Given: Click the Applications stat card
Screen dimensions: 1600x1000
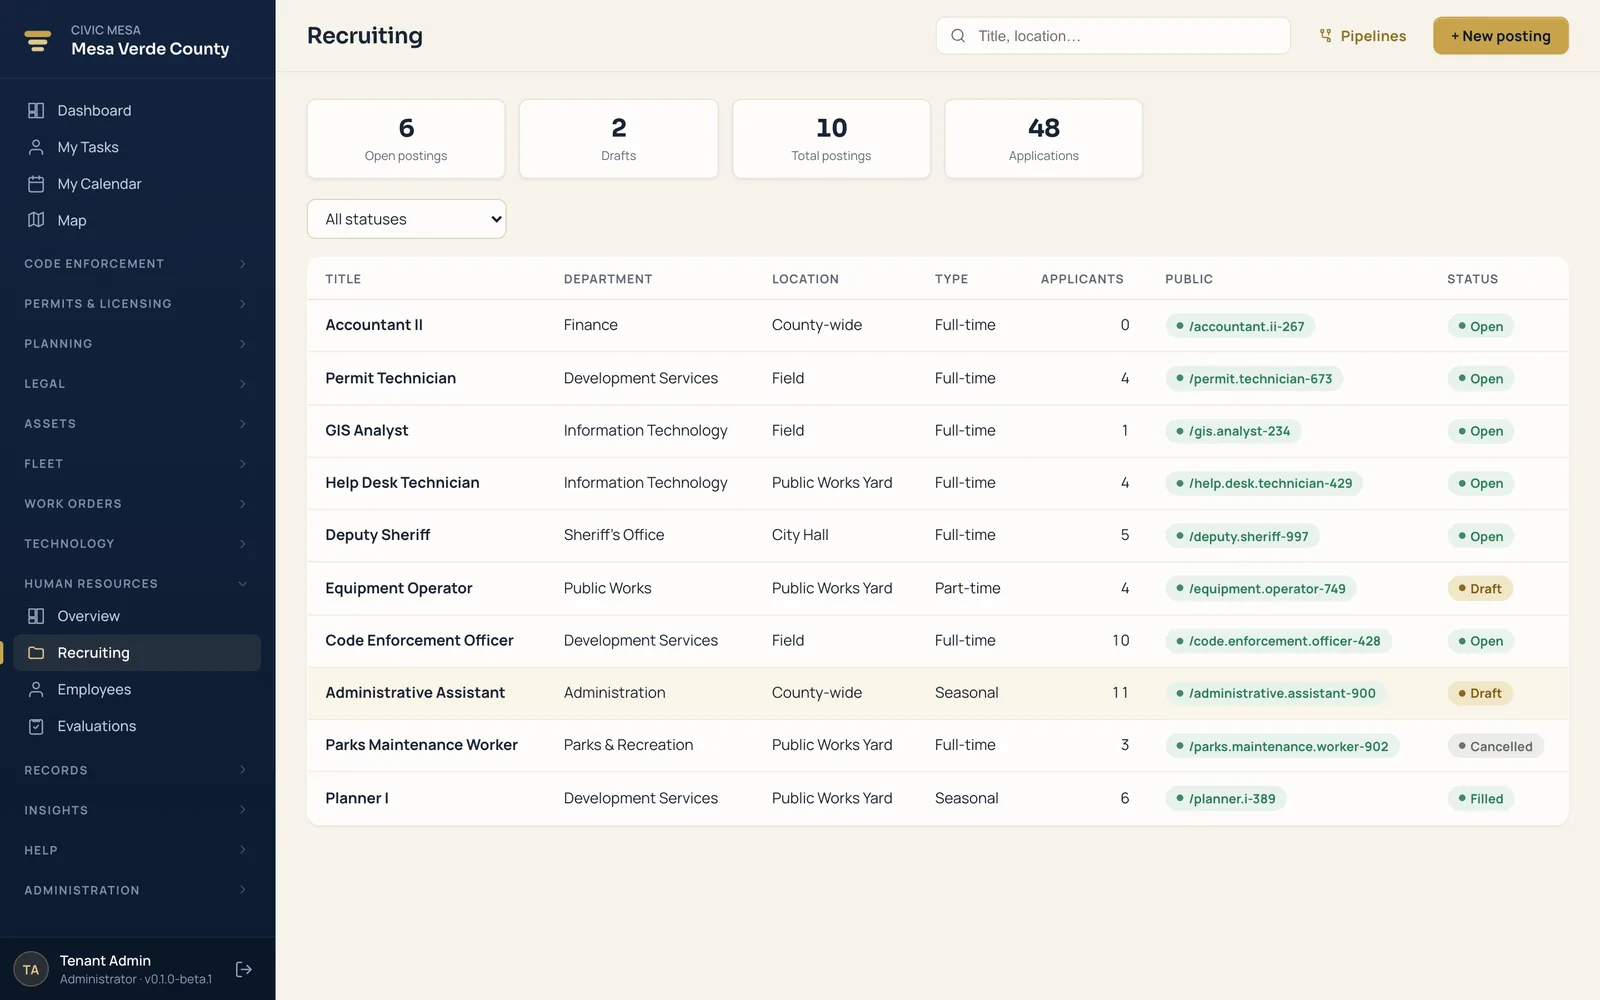Looking at the screenshot, I should (x=1044, y=139).
